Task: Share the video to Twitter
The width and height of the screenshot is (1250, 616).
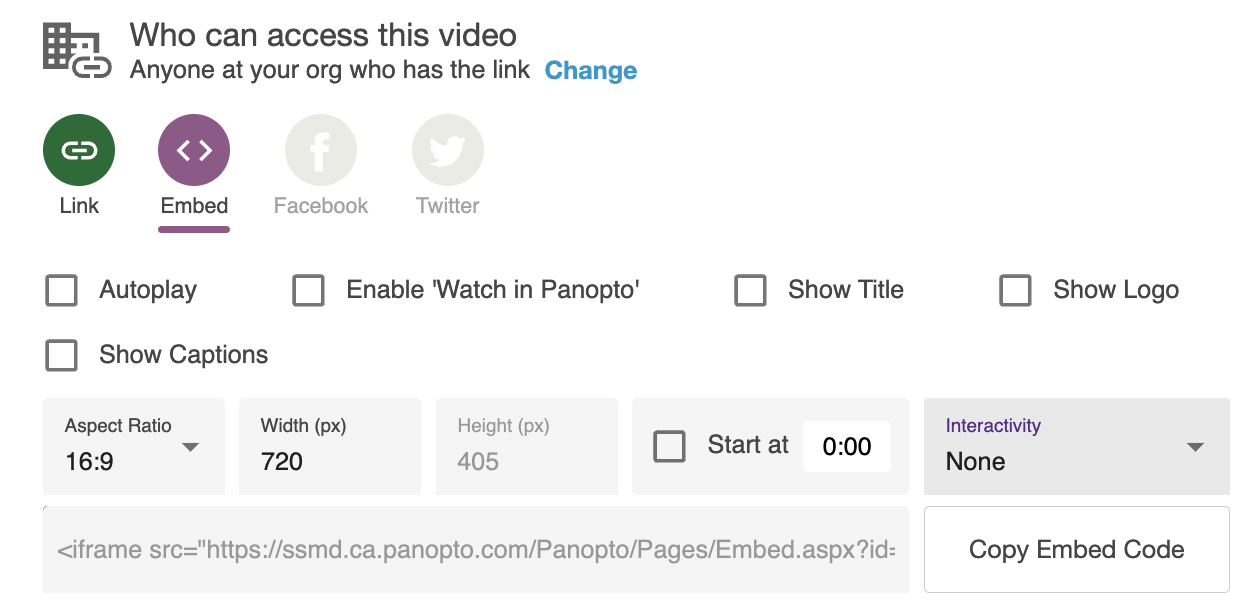Action: pyautogui.click(x=447, y=149)
